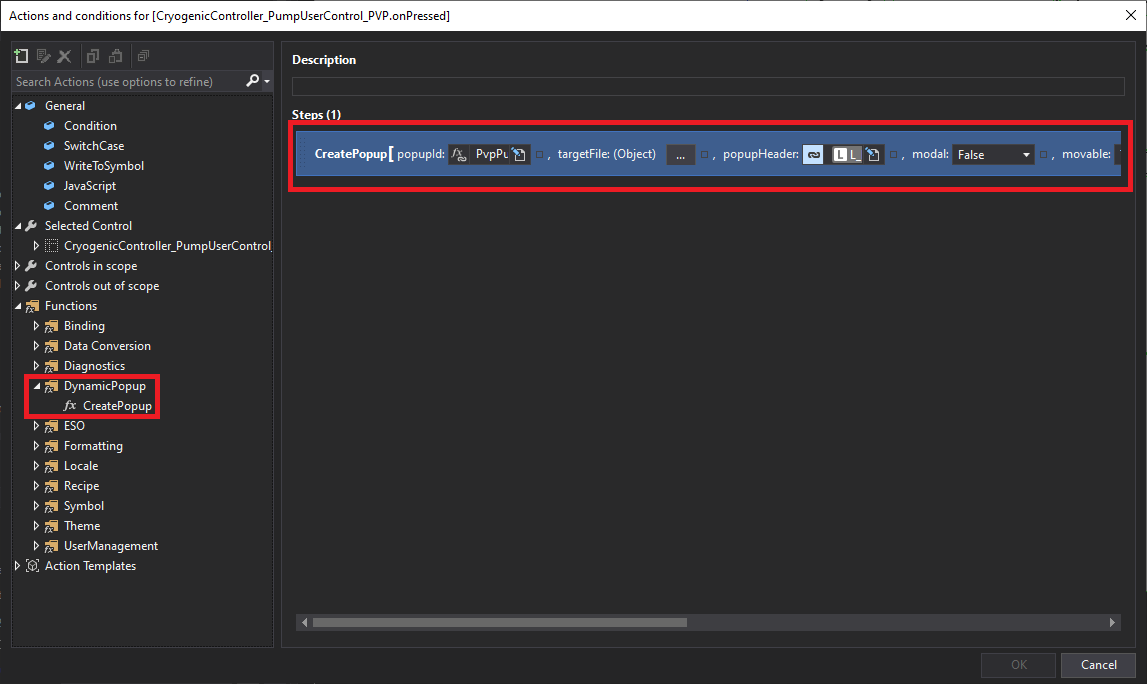1147x684 pixels.
Task: Click the magnifier search icon
Action: pyautogui.click(x=253, y=81)
